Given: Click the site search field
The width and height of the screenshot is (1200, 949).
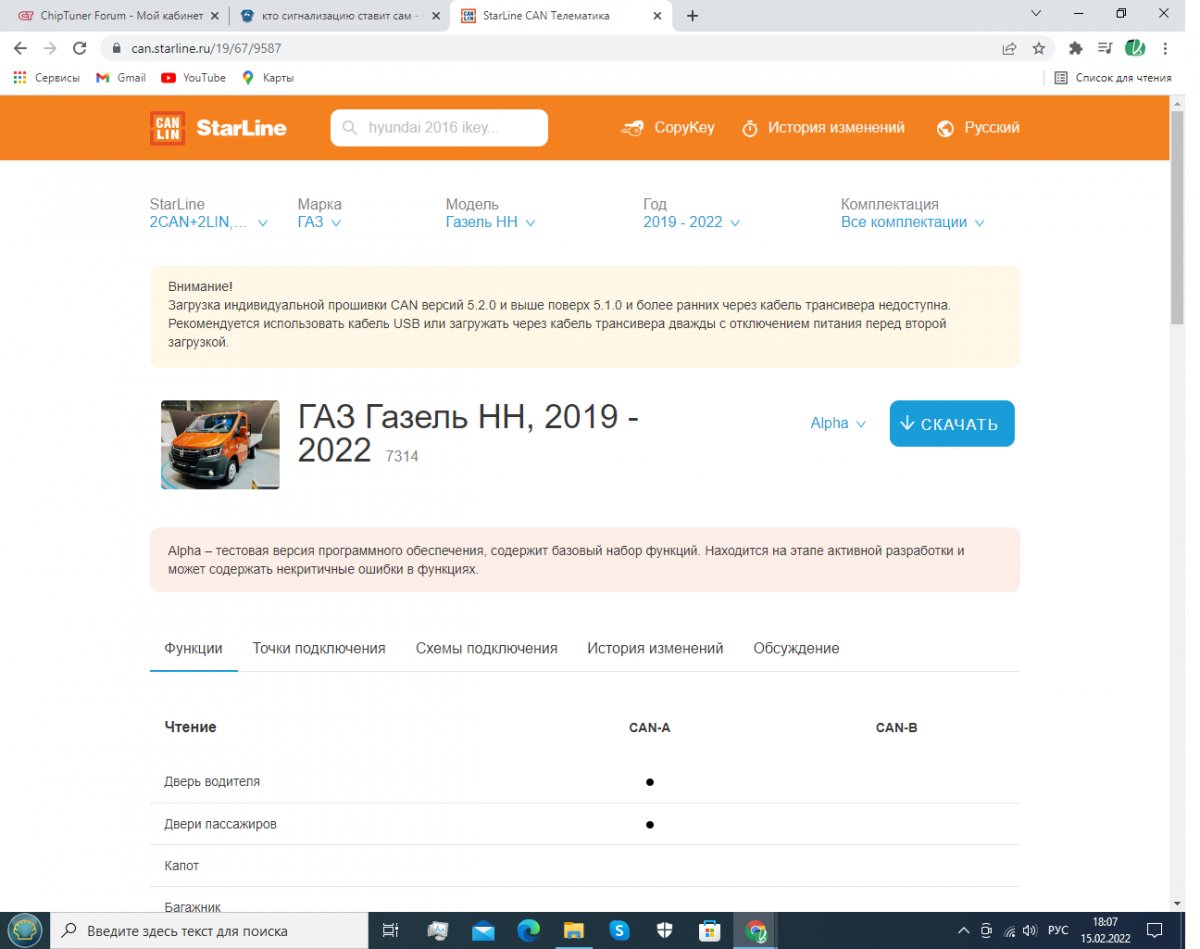Looking at the screenshot, I should click(x=440, y=128).
